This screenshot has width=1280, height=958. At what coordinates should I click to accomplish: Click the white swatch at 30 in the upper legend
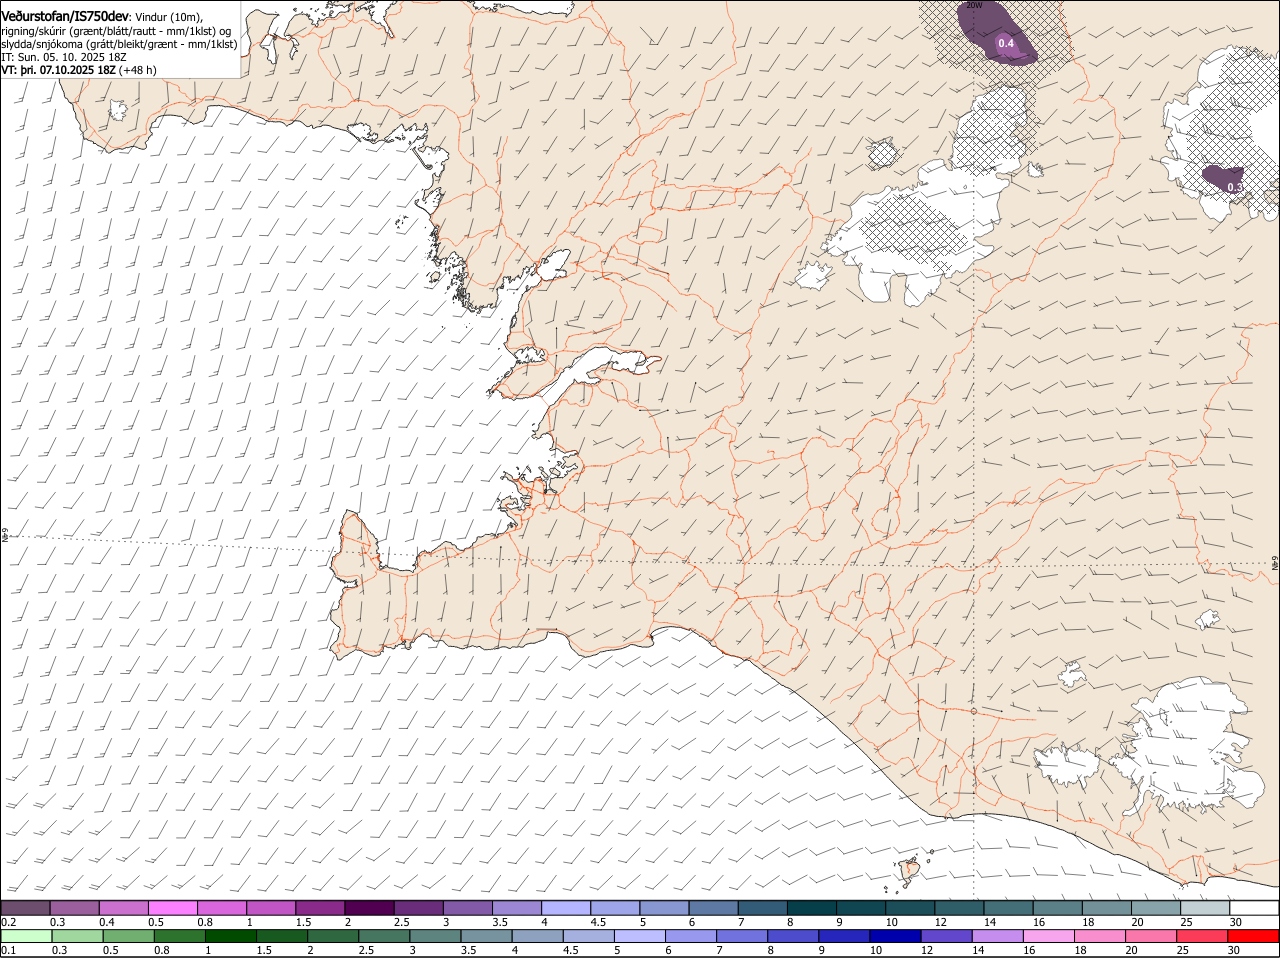1255,907
